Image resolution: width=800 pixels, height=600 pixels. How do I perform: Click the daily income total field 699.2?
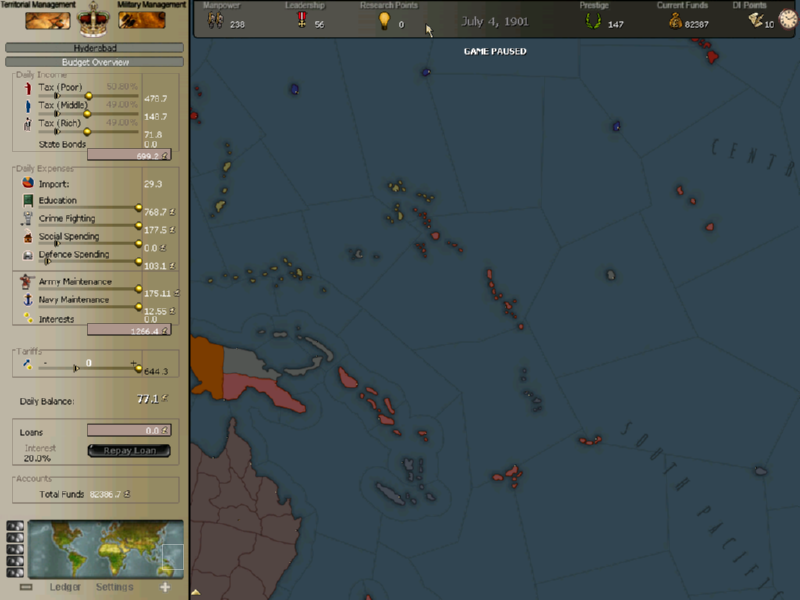click(129, 155)
